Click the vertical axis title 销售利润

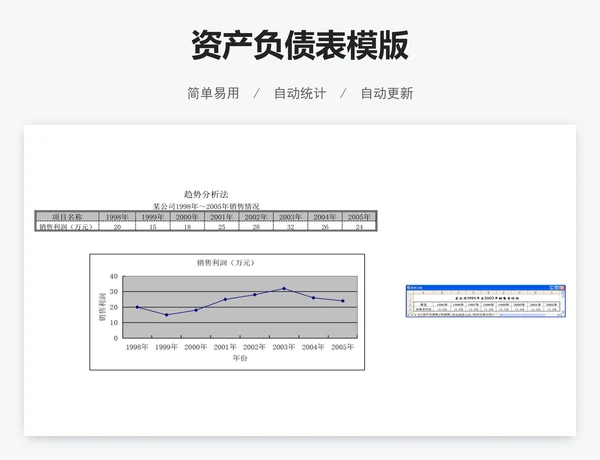[x=102, y=307]
